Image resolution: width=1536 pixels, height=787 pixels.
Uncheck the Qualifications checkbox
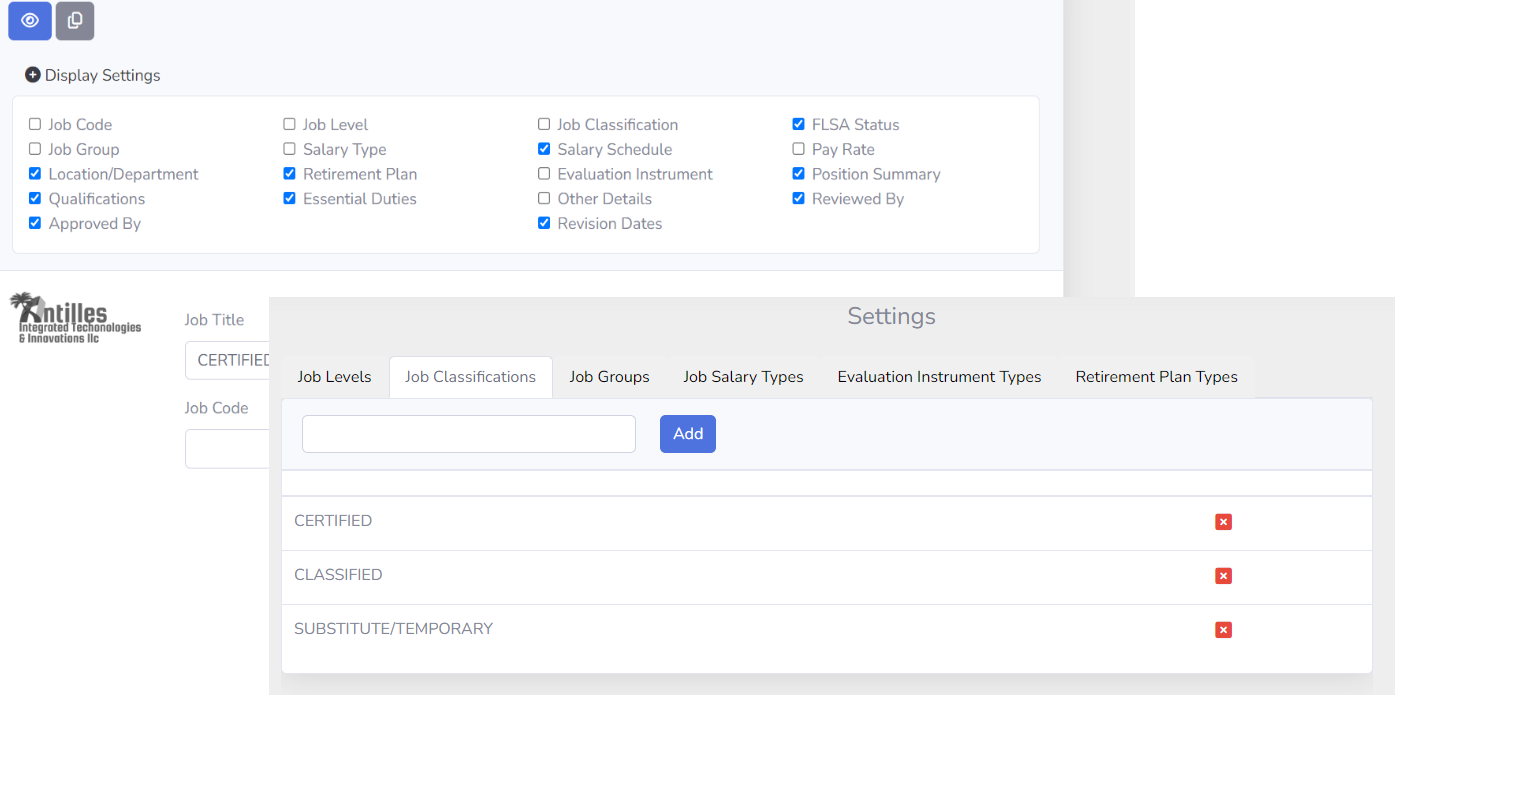coord(35,198)
